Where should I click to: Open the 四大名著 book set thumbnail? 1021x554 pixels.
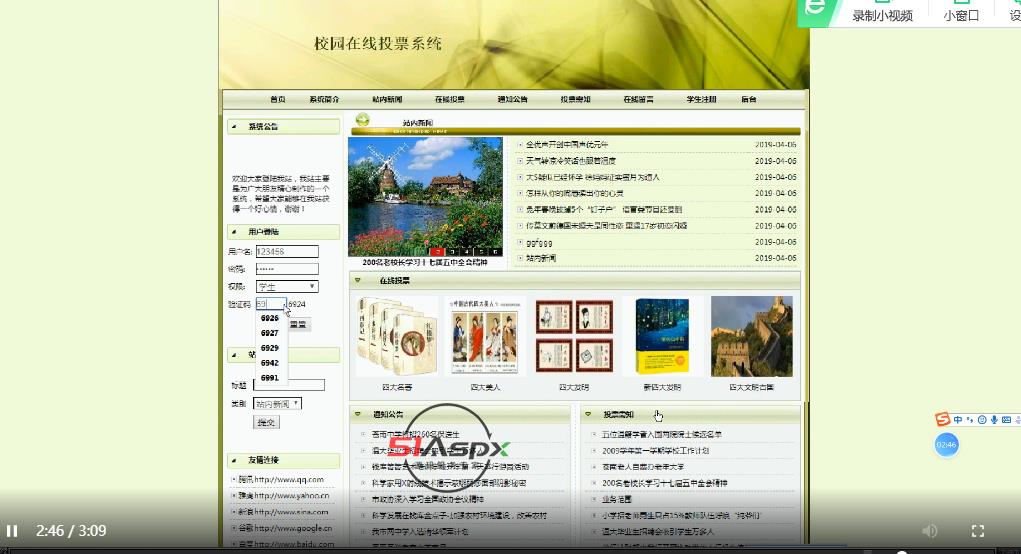pyautogui.click(x=397, y=337)
